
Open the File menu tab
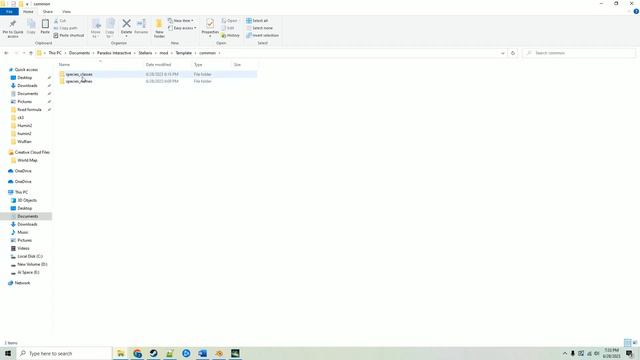(x=9, y=12)
